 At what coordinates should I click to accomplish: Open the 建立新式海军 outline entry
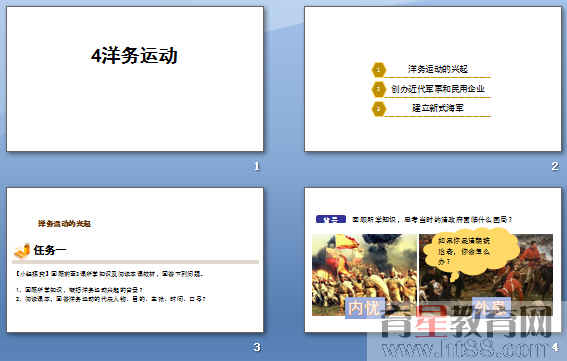coord(438,108)
